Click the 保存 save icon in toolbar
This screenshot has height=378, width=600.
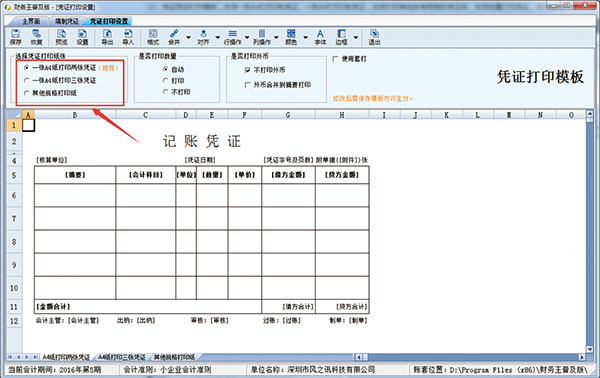[15, 37]
